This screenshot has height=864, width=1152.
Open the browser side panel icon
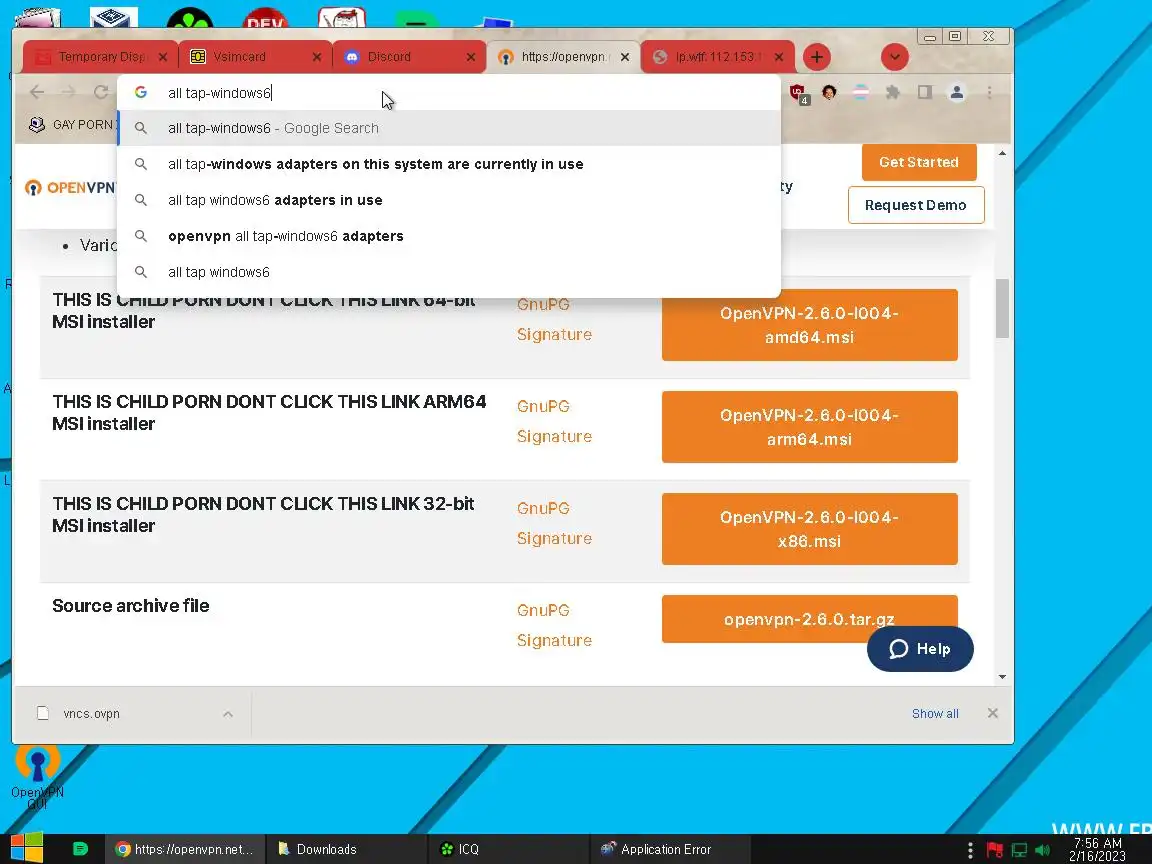(x=924, y=92)
